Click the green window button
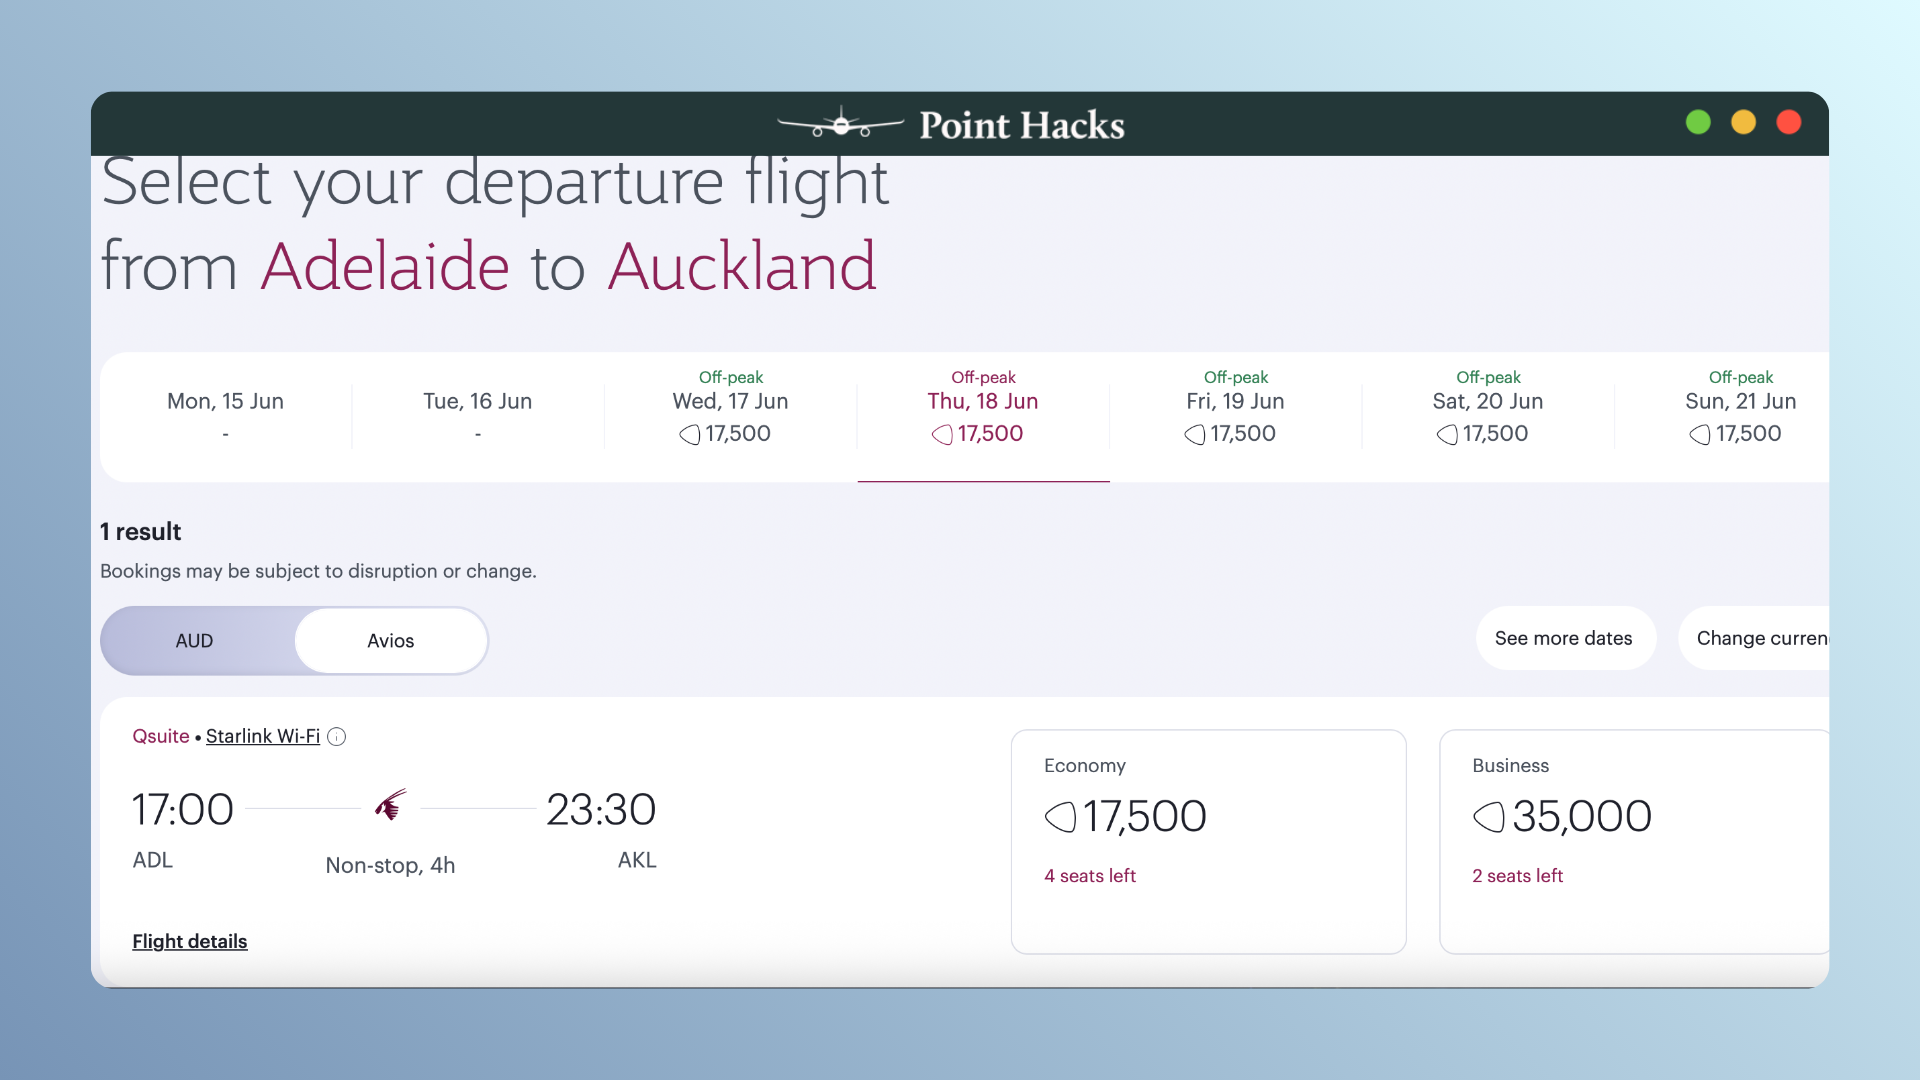The width and height of the screenshot is (1920, 1080). click(1698, 122)
